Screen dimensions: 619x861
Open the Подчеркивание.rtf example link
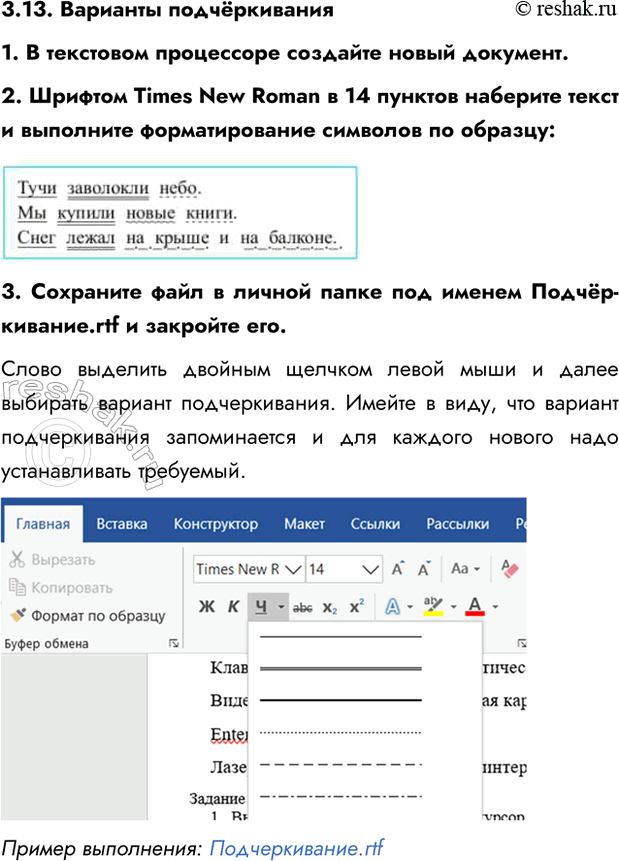pyautogui.click(x=297, y=848)
